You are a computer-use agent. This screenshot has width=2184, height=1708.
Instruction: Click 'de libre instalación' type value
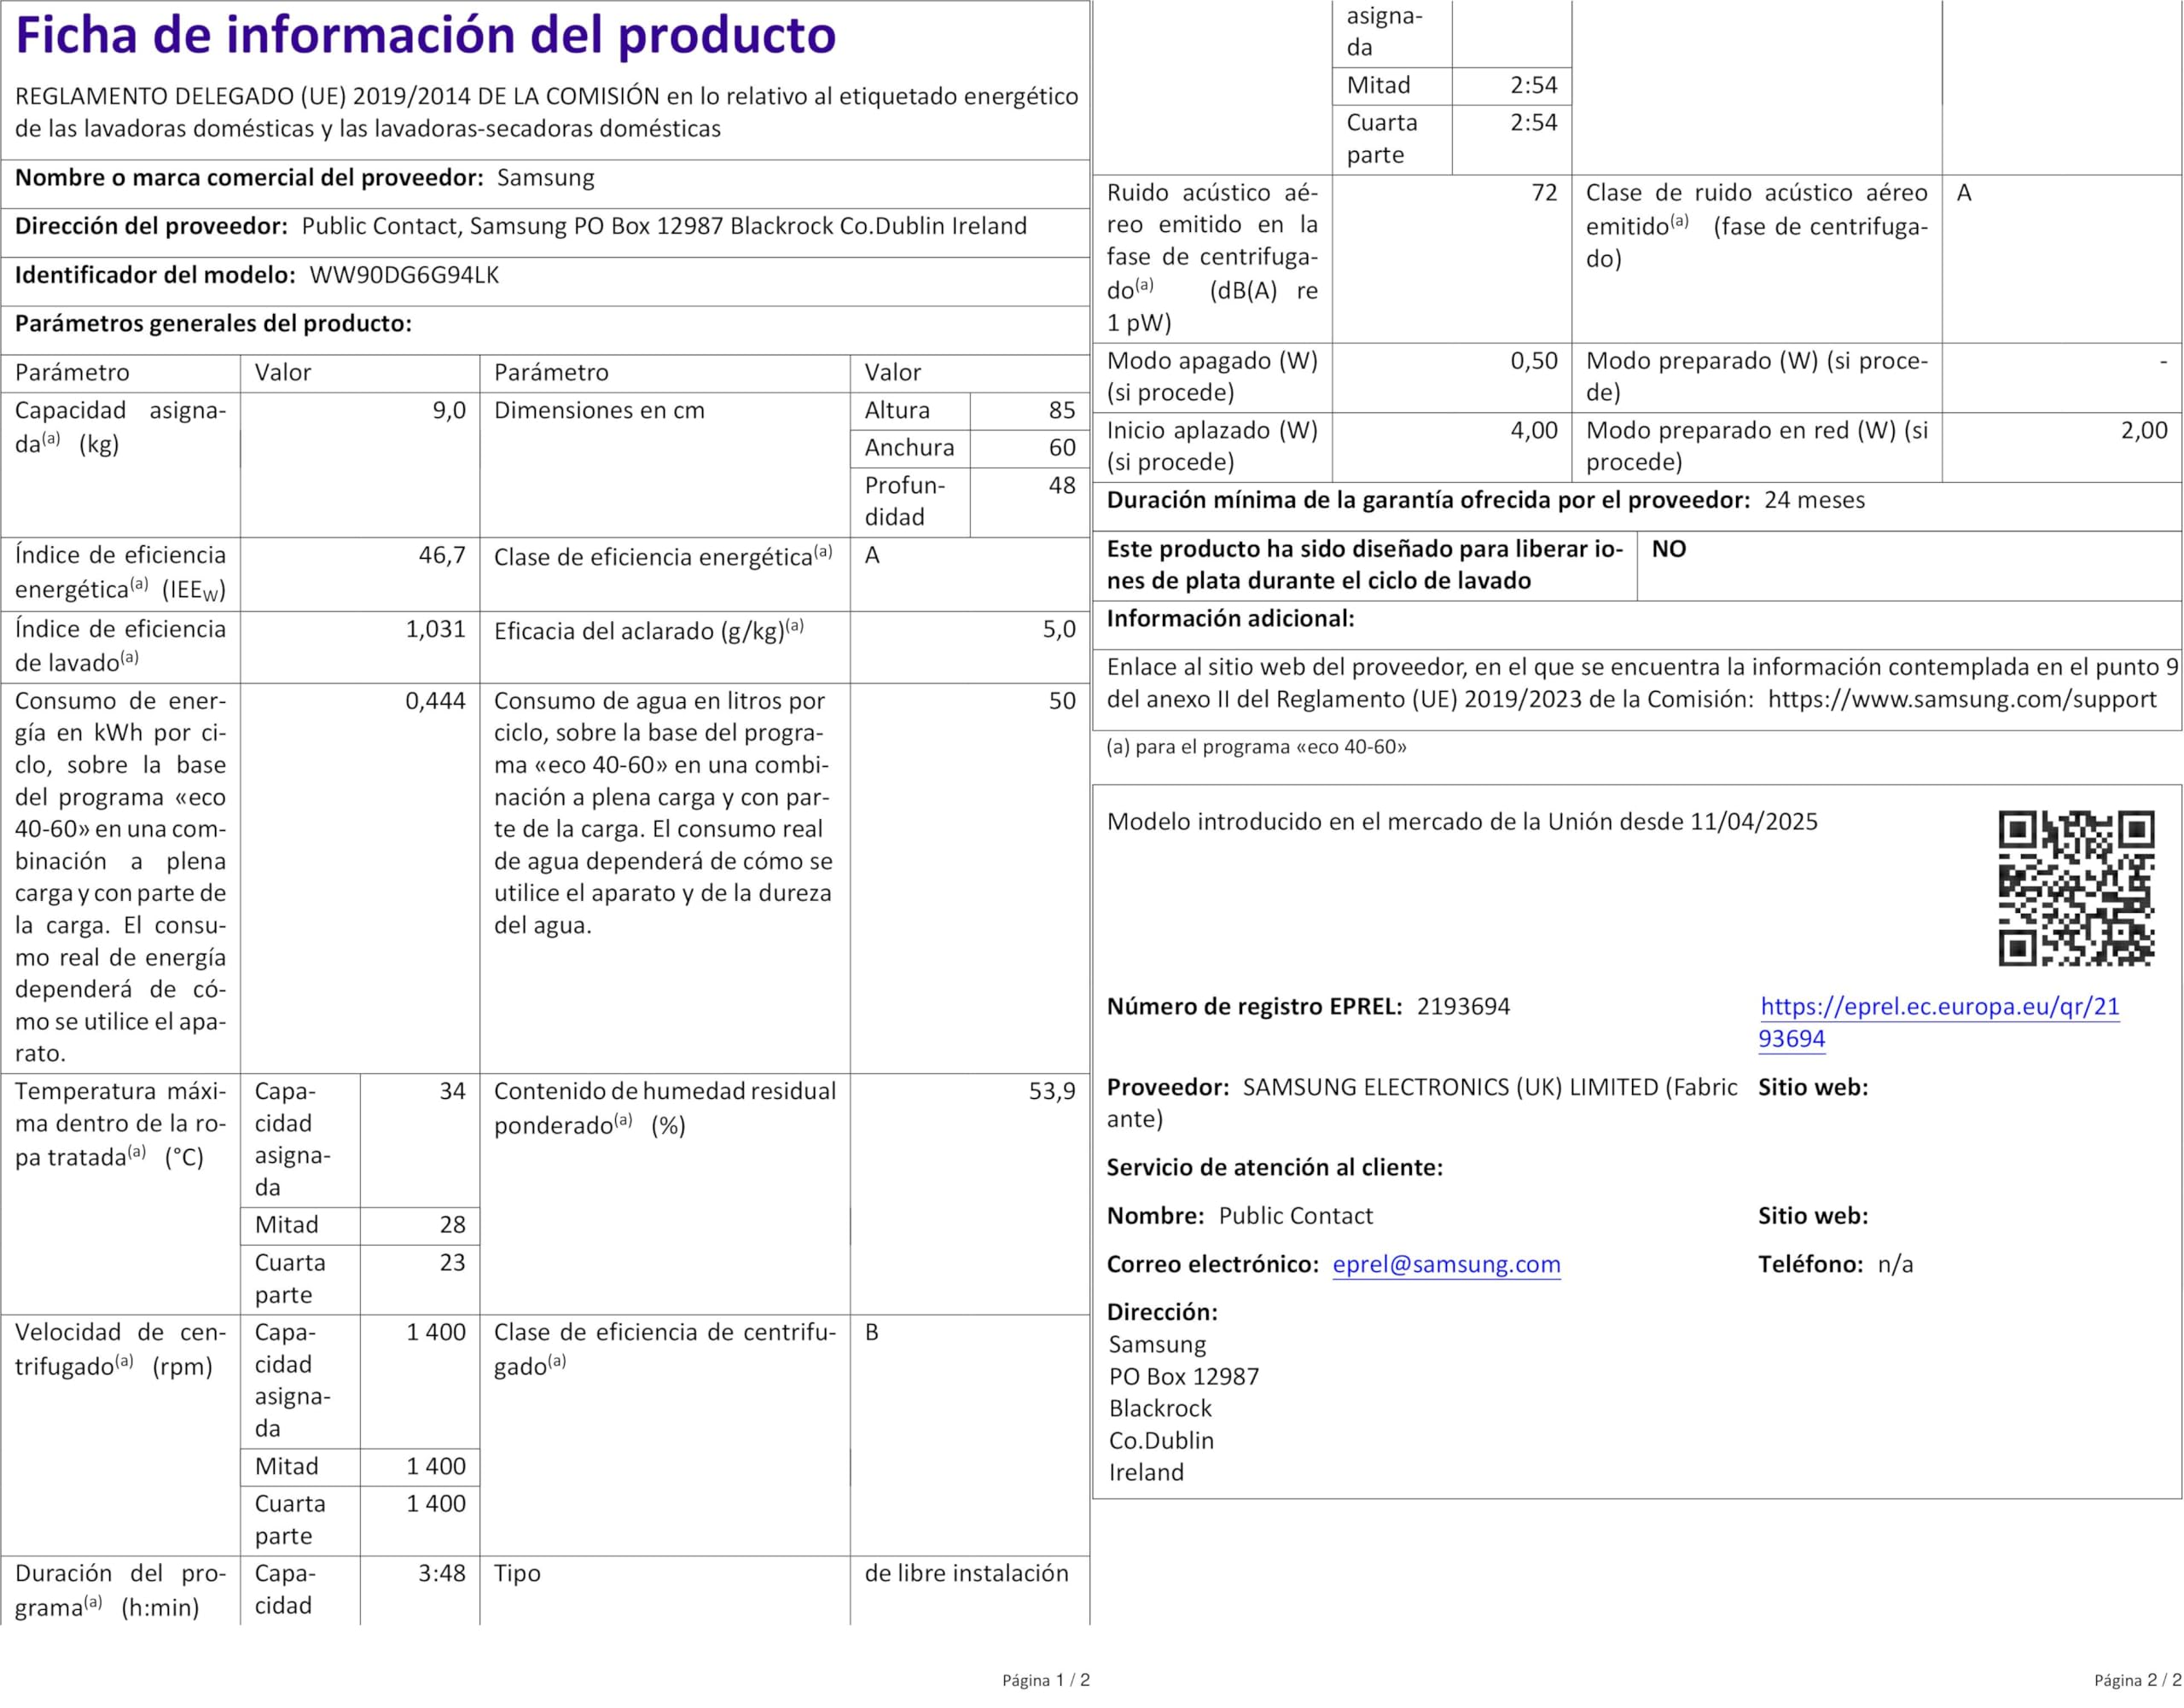point(967,1573)
